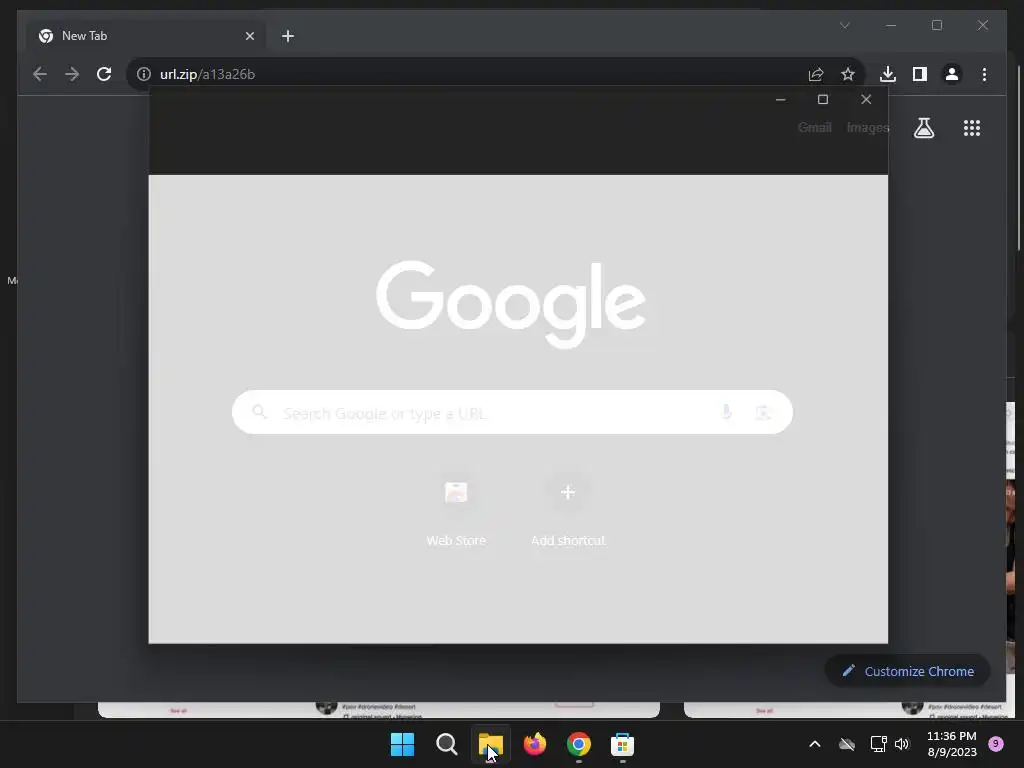Switch to the New Tab tab
Screen dimensions: 1024x768
[145, 36]
